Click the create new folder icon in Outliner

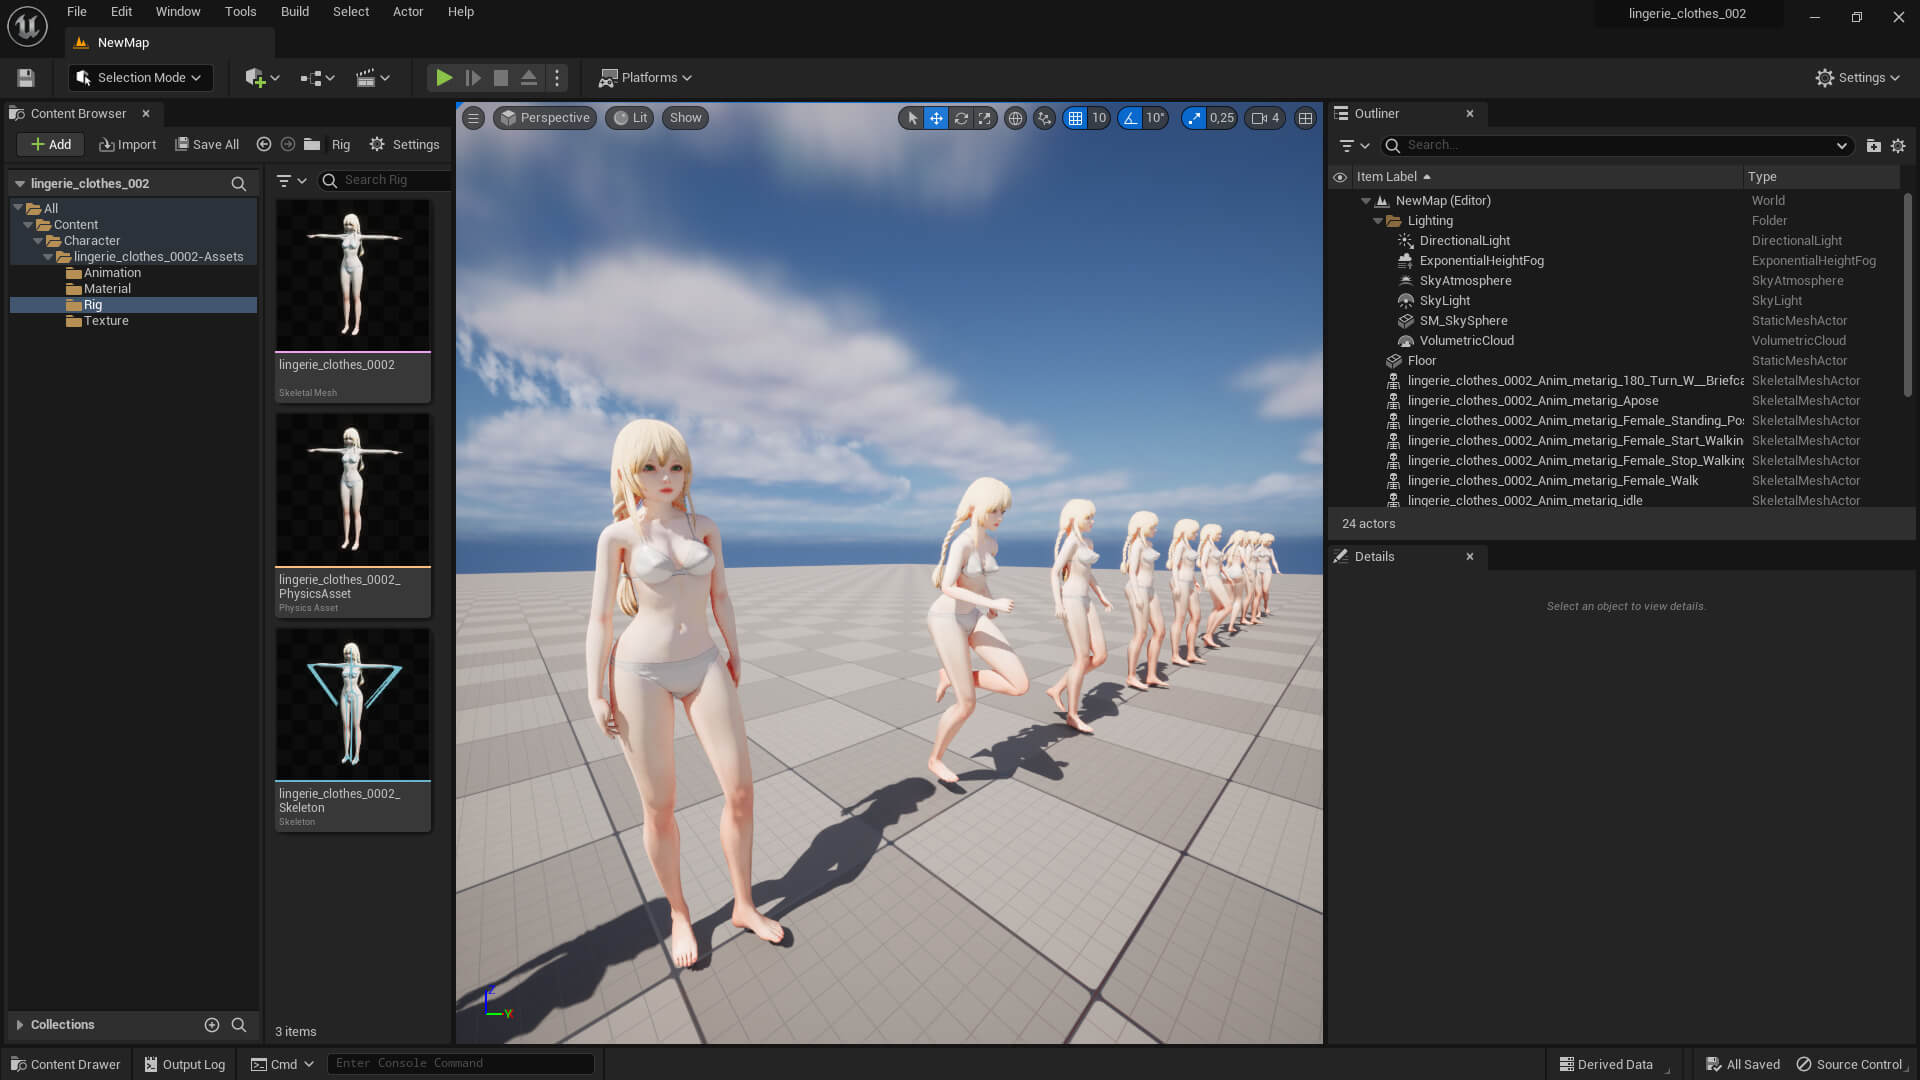(1873, 146)
